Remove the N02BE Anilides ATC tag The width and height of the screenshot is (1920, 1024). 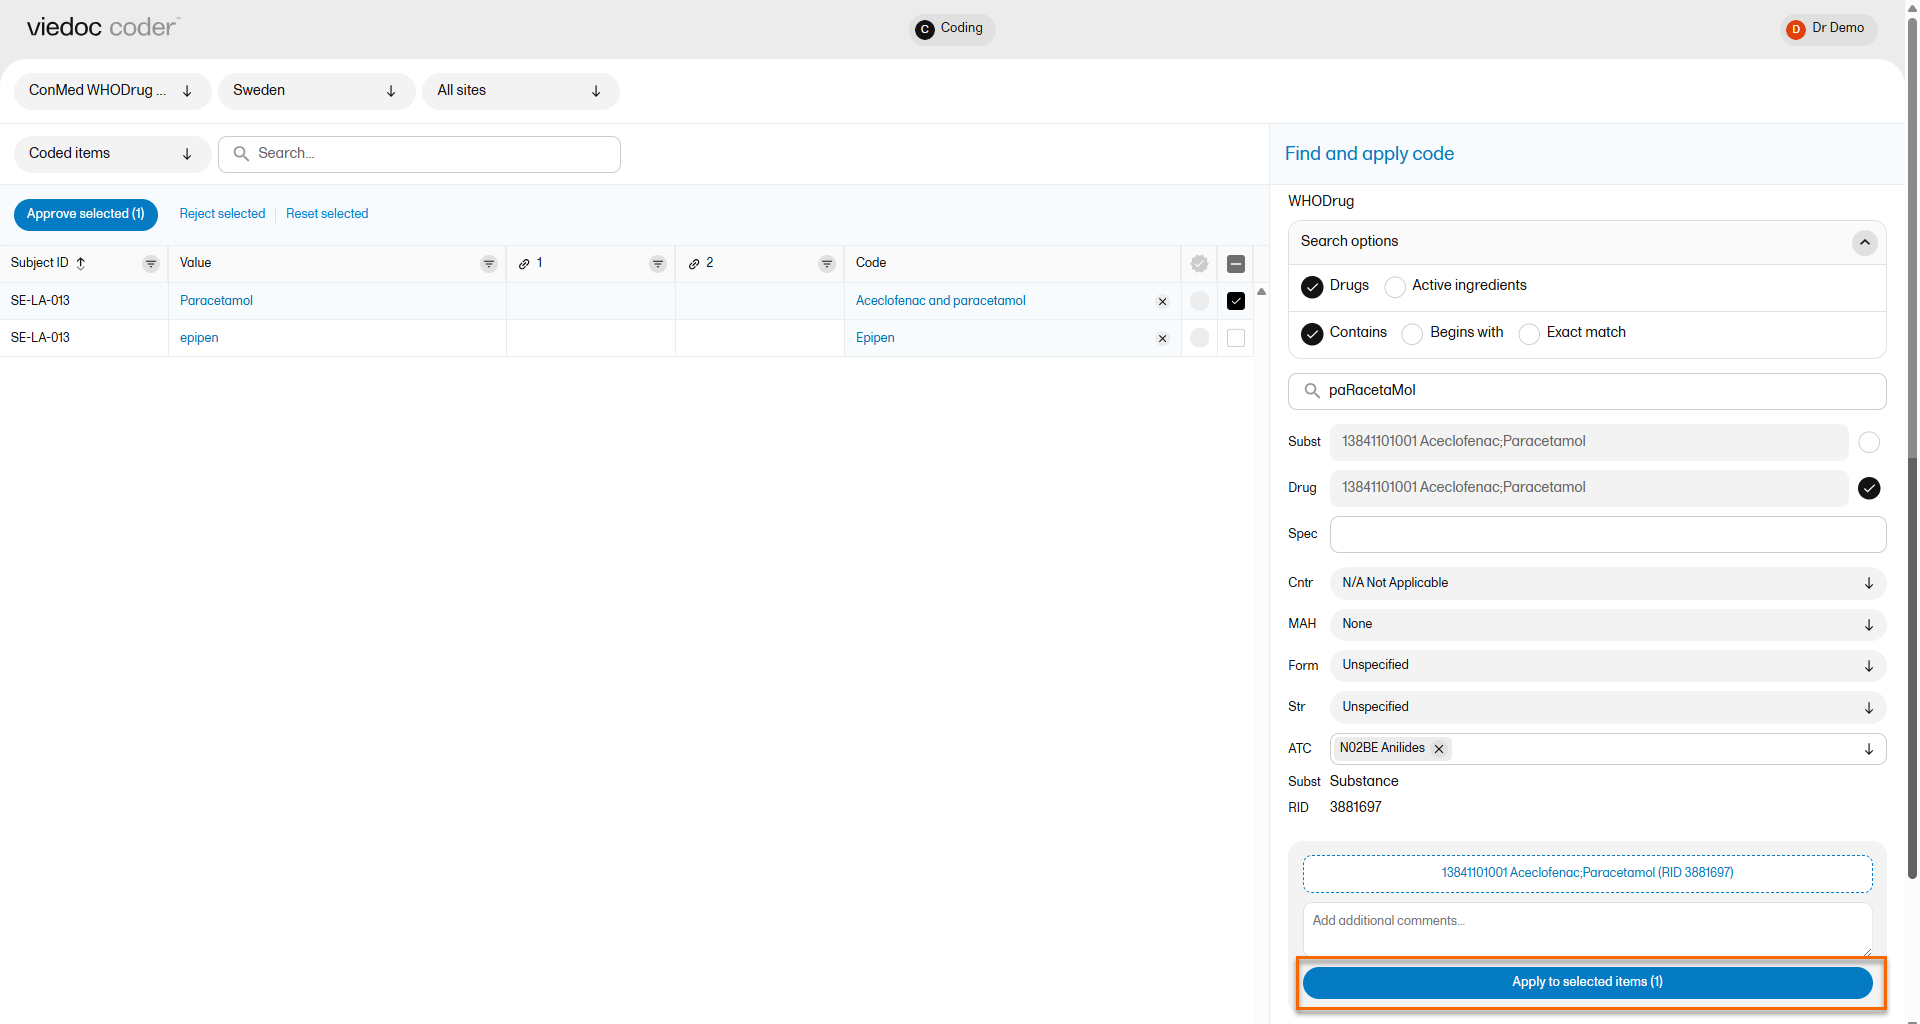coord(1439,749)
